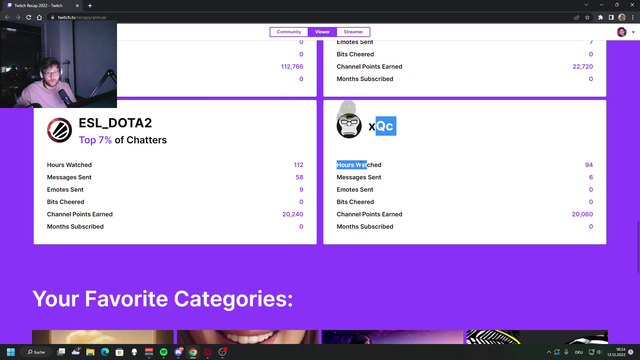Click xQc Channel Points Earned 20,060
The width and height of the screenshot is (640, 360).
click(x=582, y=214)
